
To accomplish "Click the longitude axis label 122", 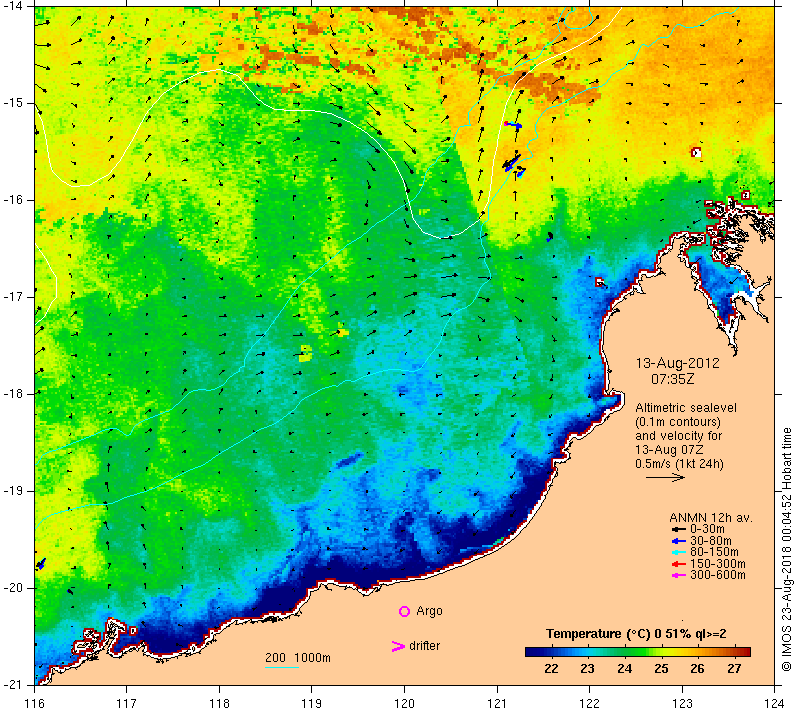I will (590, 703).
